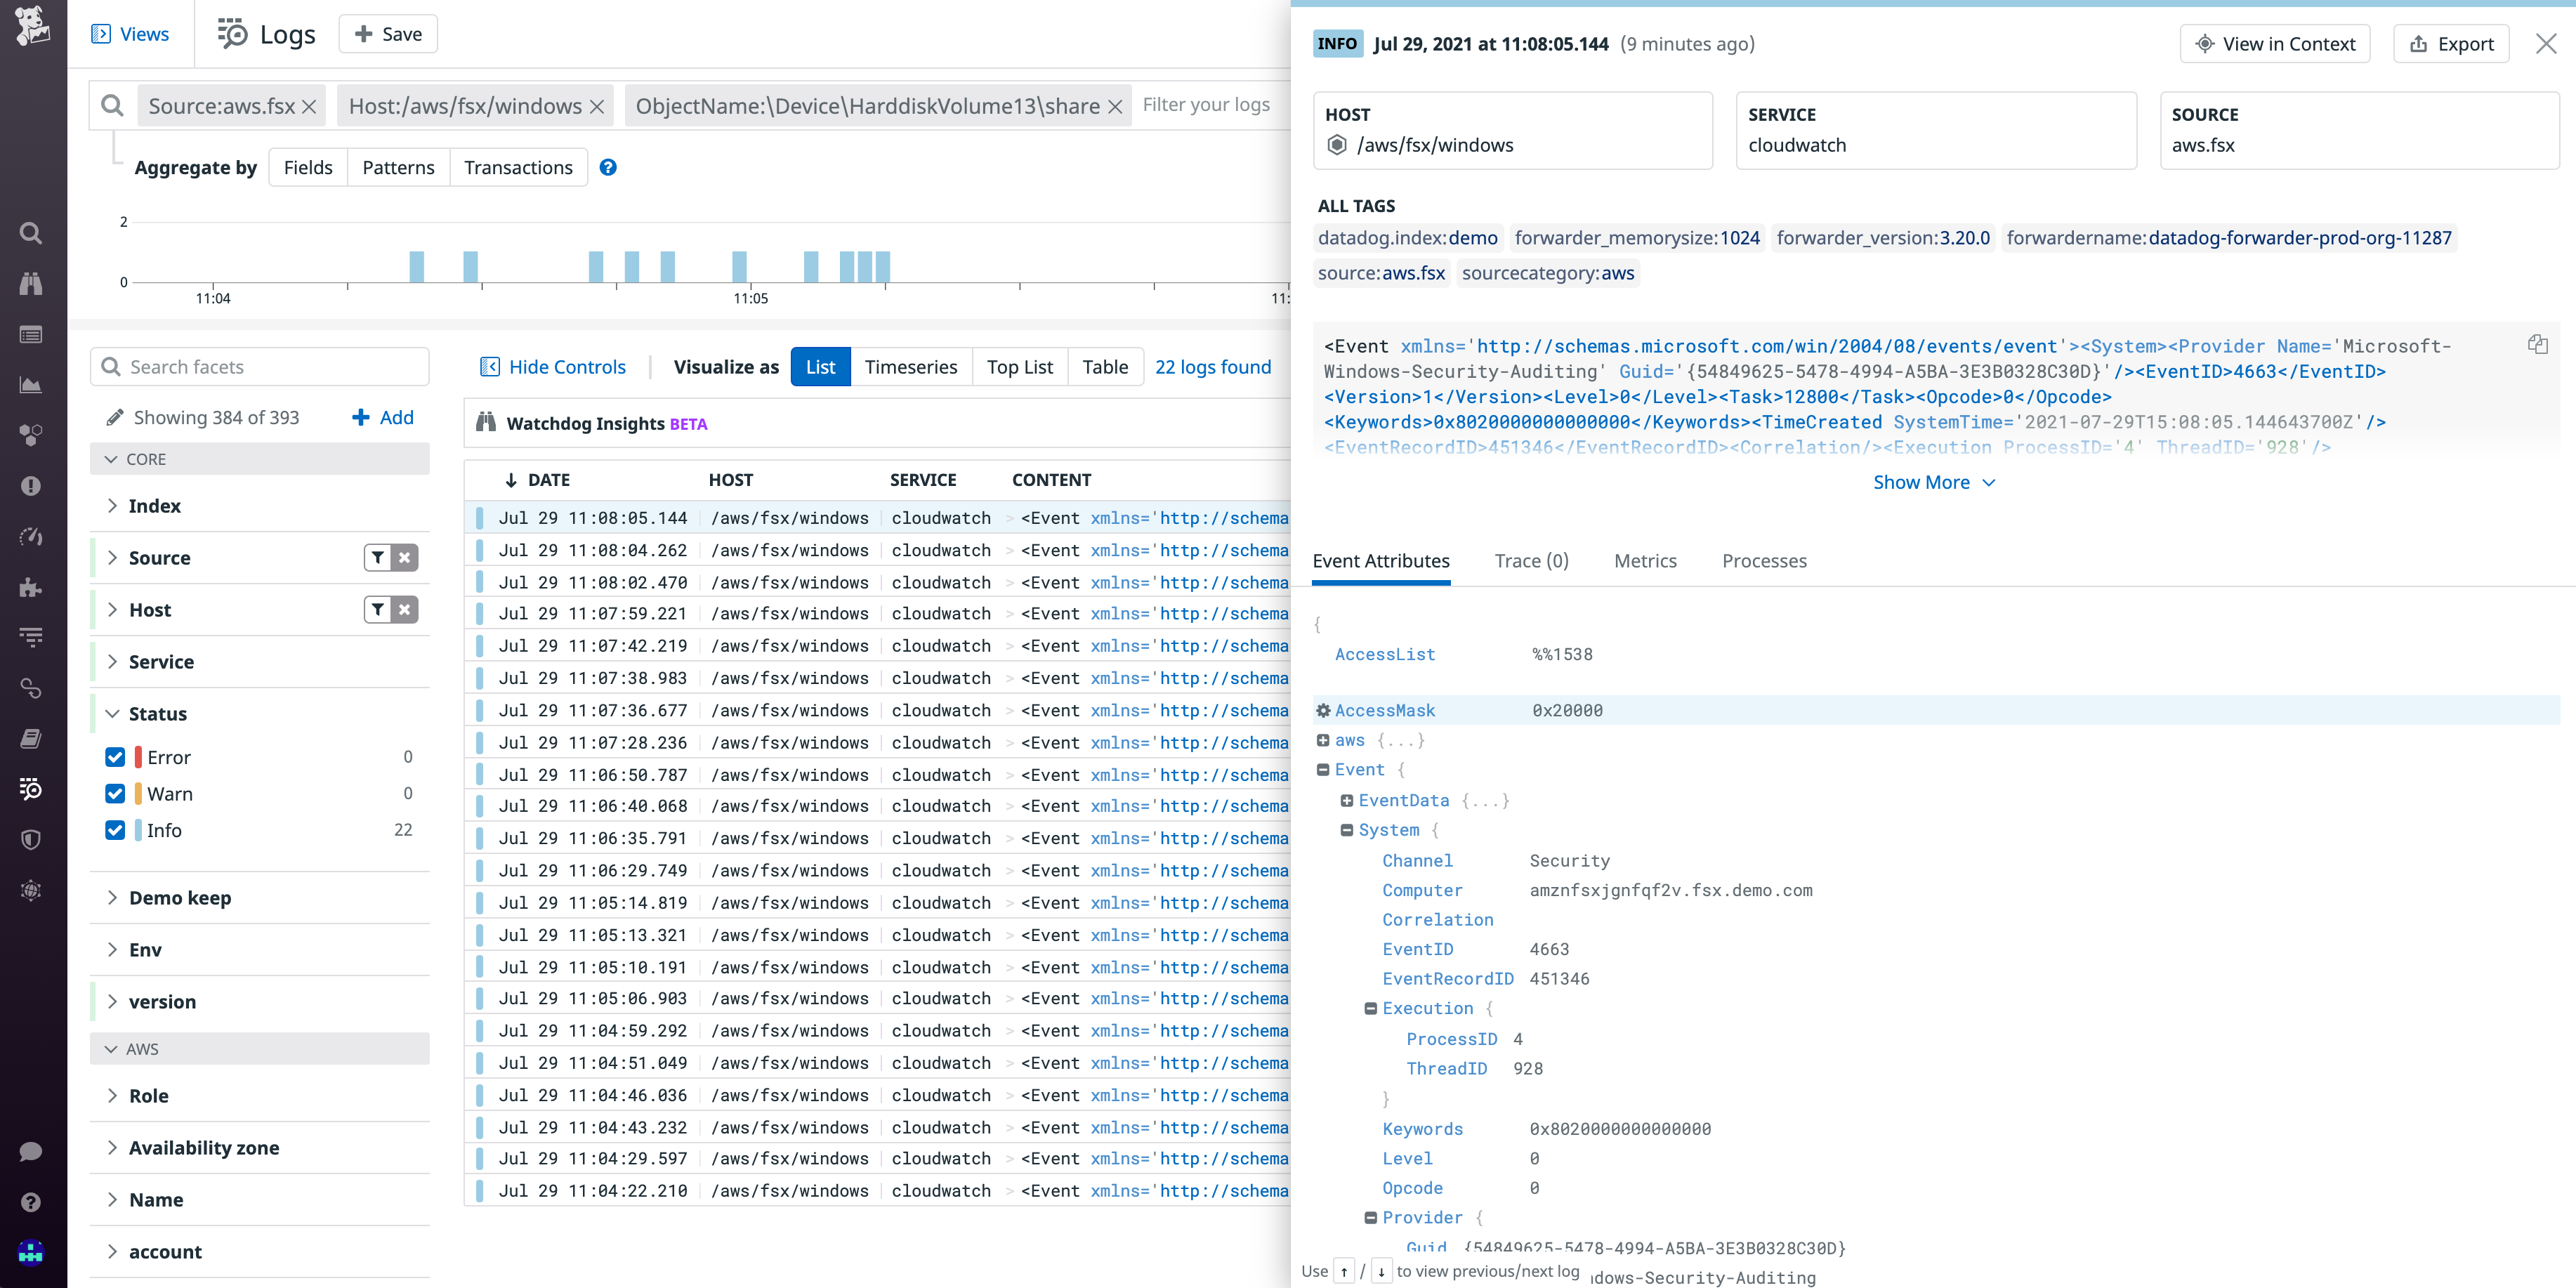Copy the event XML with the copy icon
Image resolution: width=2576 pixels, height=1288 pixels.
2539,344
